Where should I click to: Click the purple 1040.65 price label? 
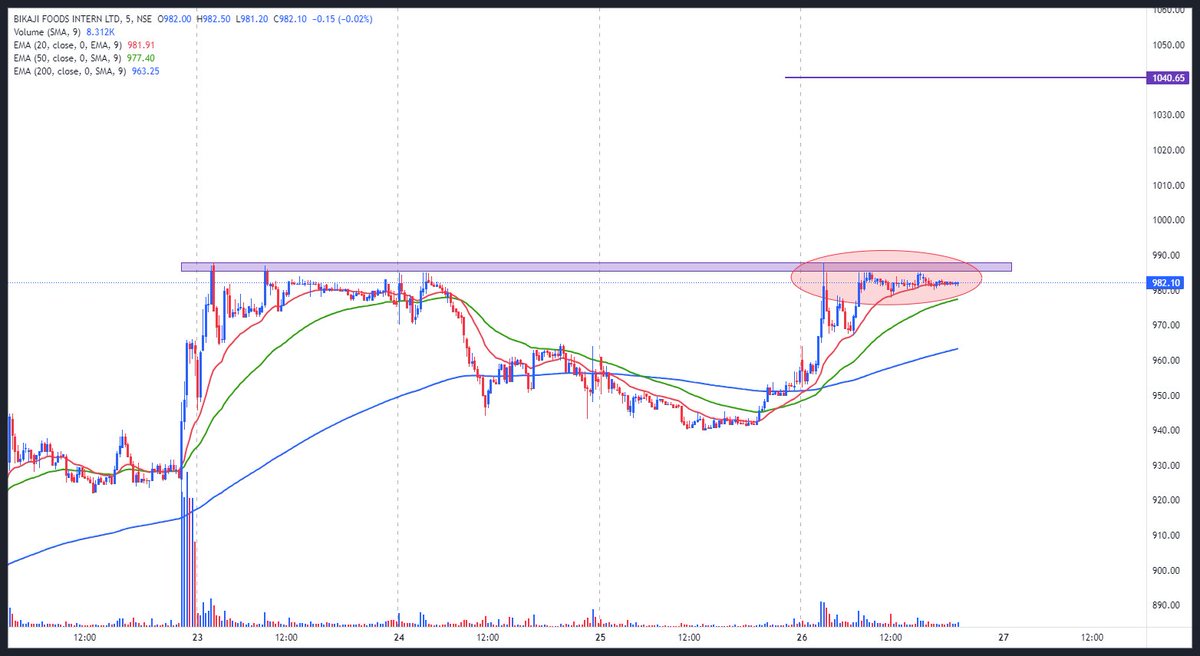(x=1167, y=77)
